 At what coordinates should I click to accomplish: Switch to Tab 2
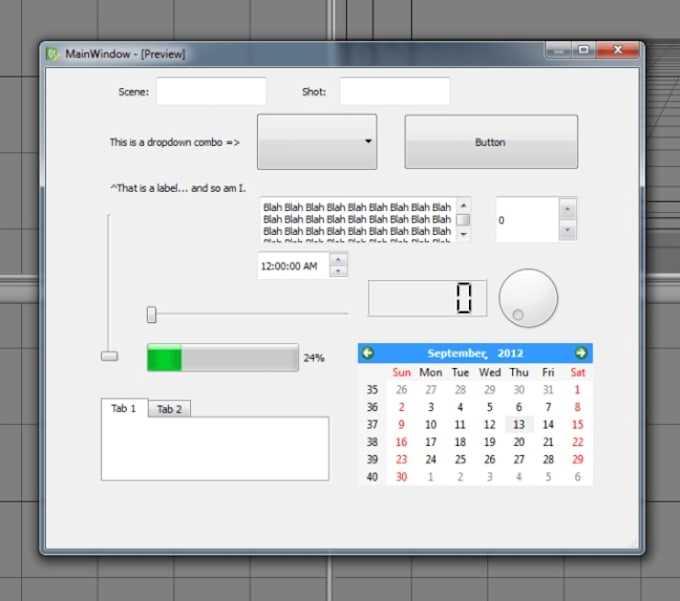click(169, 409)
